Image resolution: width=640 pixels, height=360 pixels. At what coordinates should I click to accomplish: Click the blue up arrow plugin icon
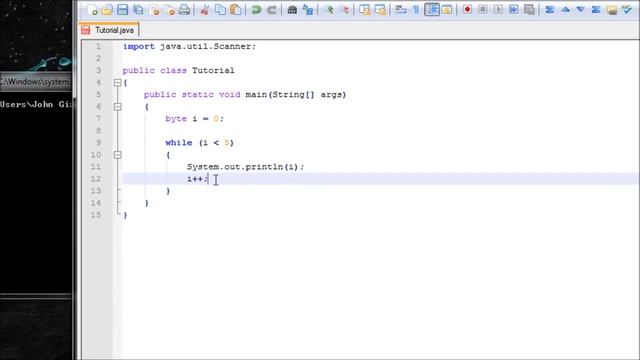coord(565,10)
